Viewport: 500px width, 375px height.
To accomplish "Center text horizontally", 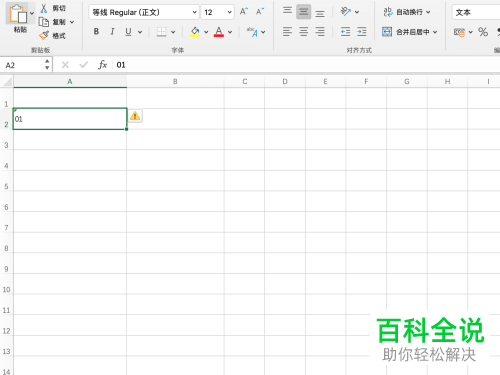I will pyautogui.click(x=304, y=32).
